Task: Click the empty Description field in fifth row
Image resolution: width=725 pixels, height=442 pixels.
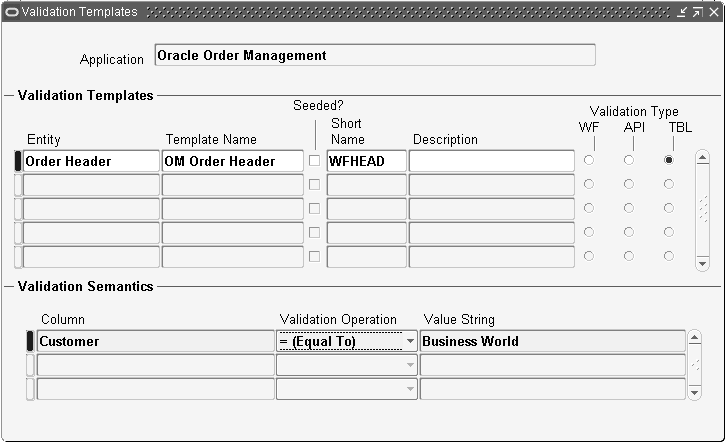Action: [492, 257]
